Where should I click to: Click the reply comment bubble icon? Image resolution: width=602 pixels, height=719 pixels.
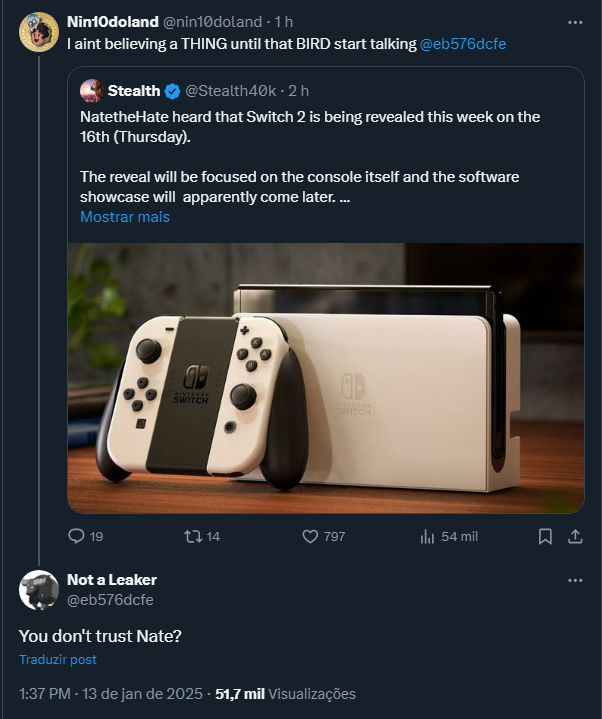pyautogui.click(x=76, y=536)
